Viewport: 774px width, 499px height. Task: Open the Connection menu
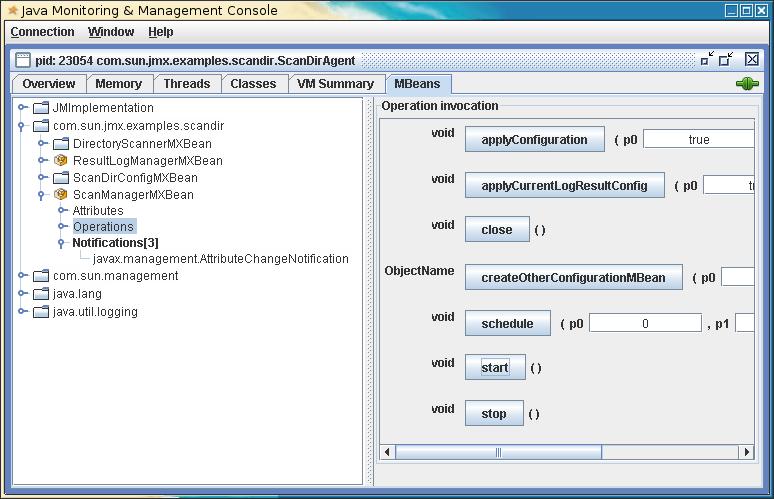click(x=42, y=32)
